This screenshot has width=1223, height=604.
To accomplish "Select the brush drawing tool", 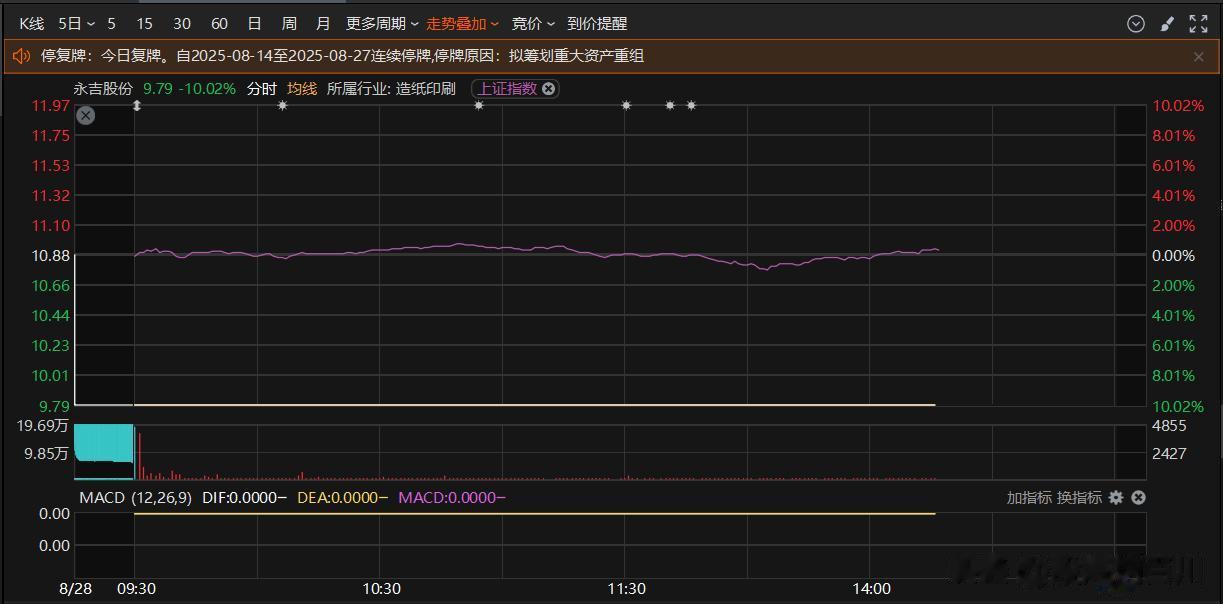I will 1166,24.
